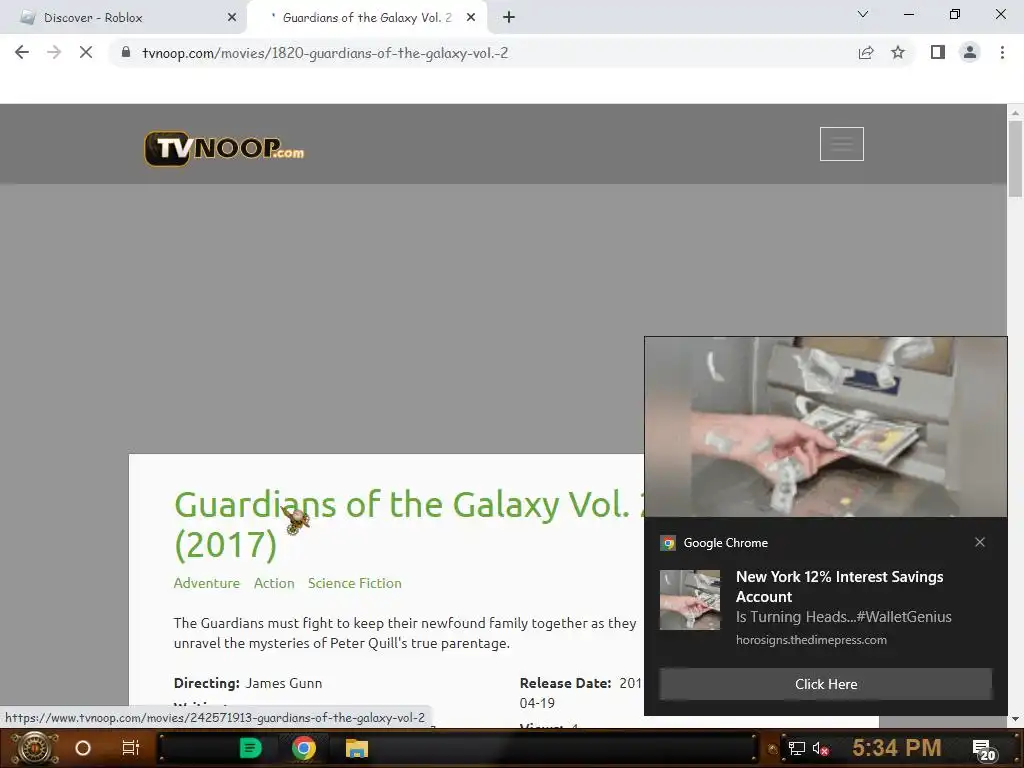This screenshot has height=768, width=1024.
Task: Click the Release Date label
Action: click(x=566, y=683)
